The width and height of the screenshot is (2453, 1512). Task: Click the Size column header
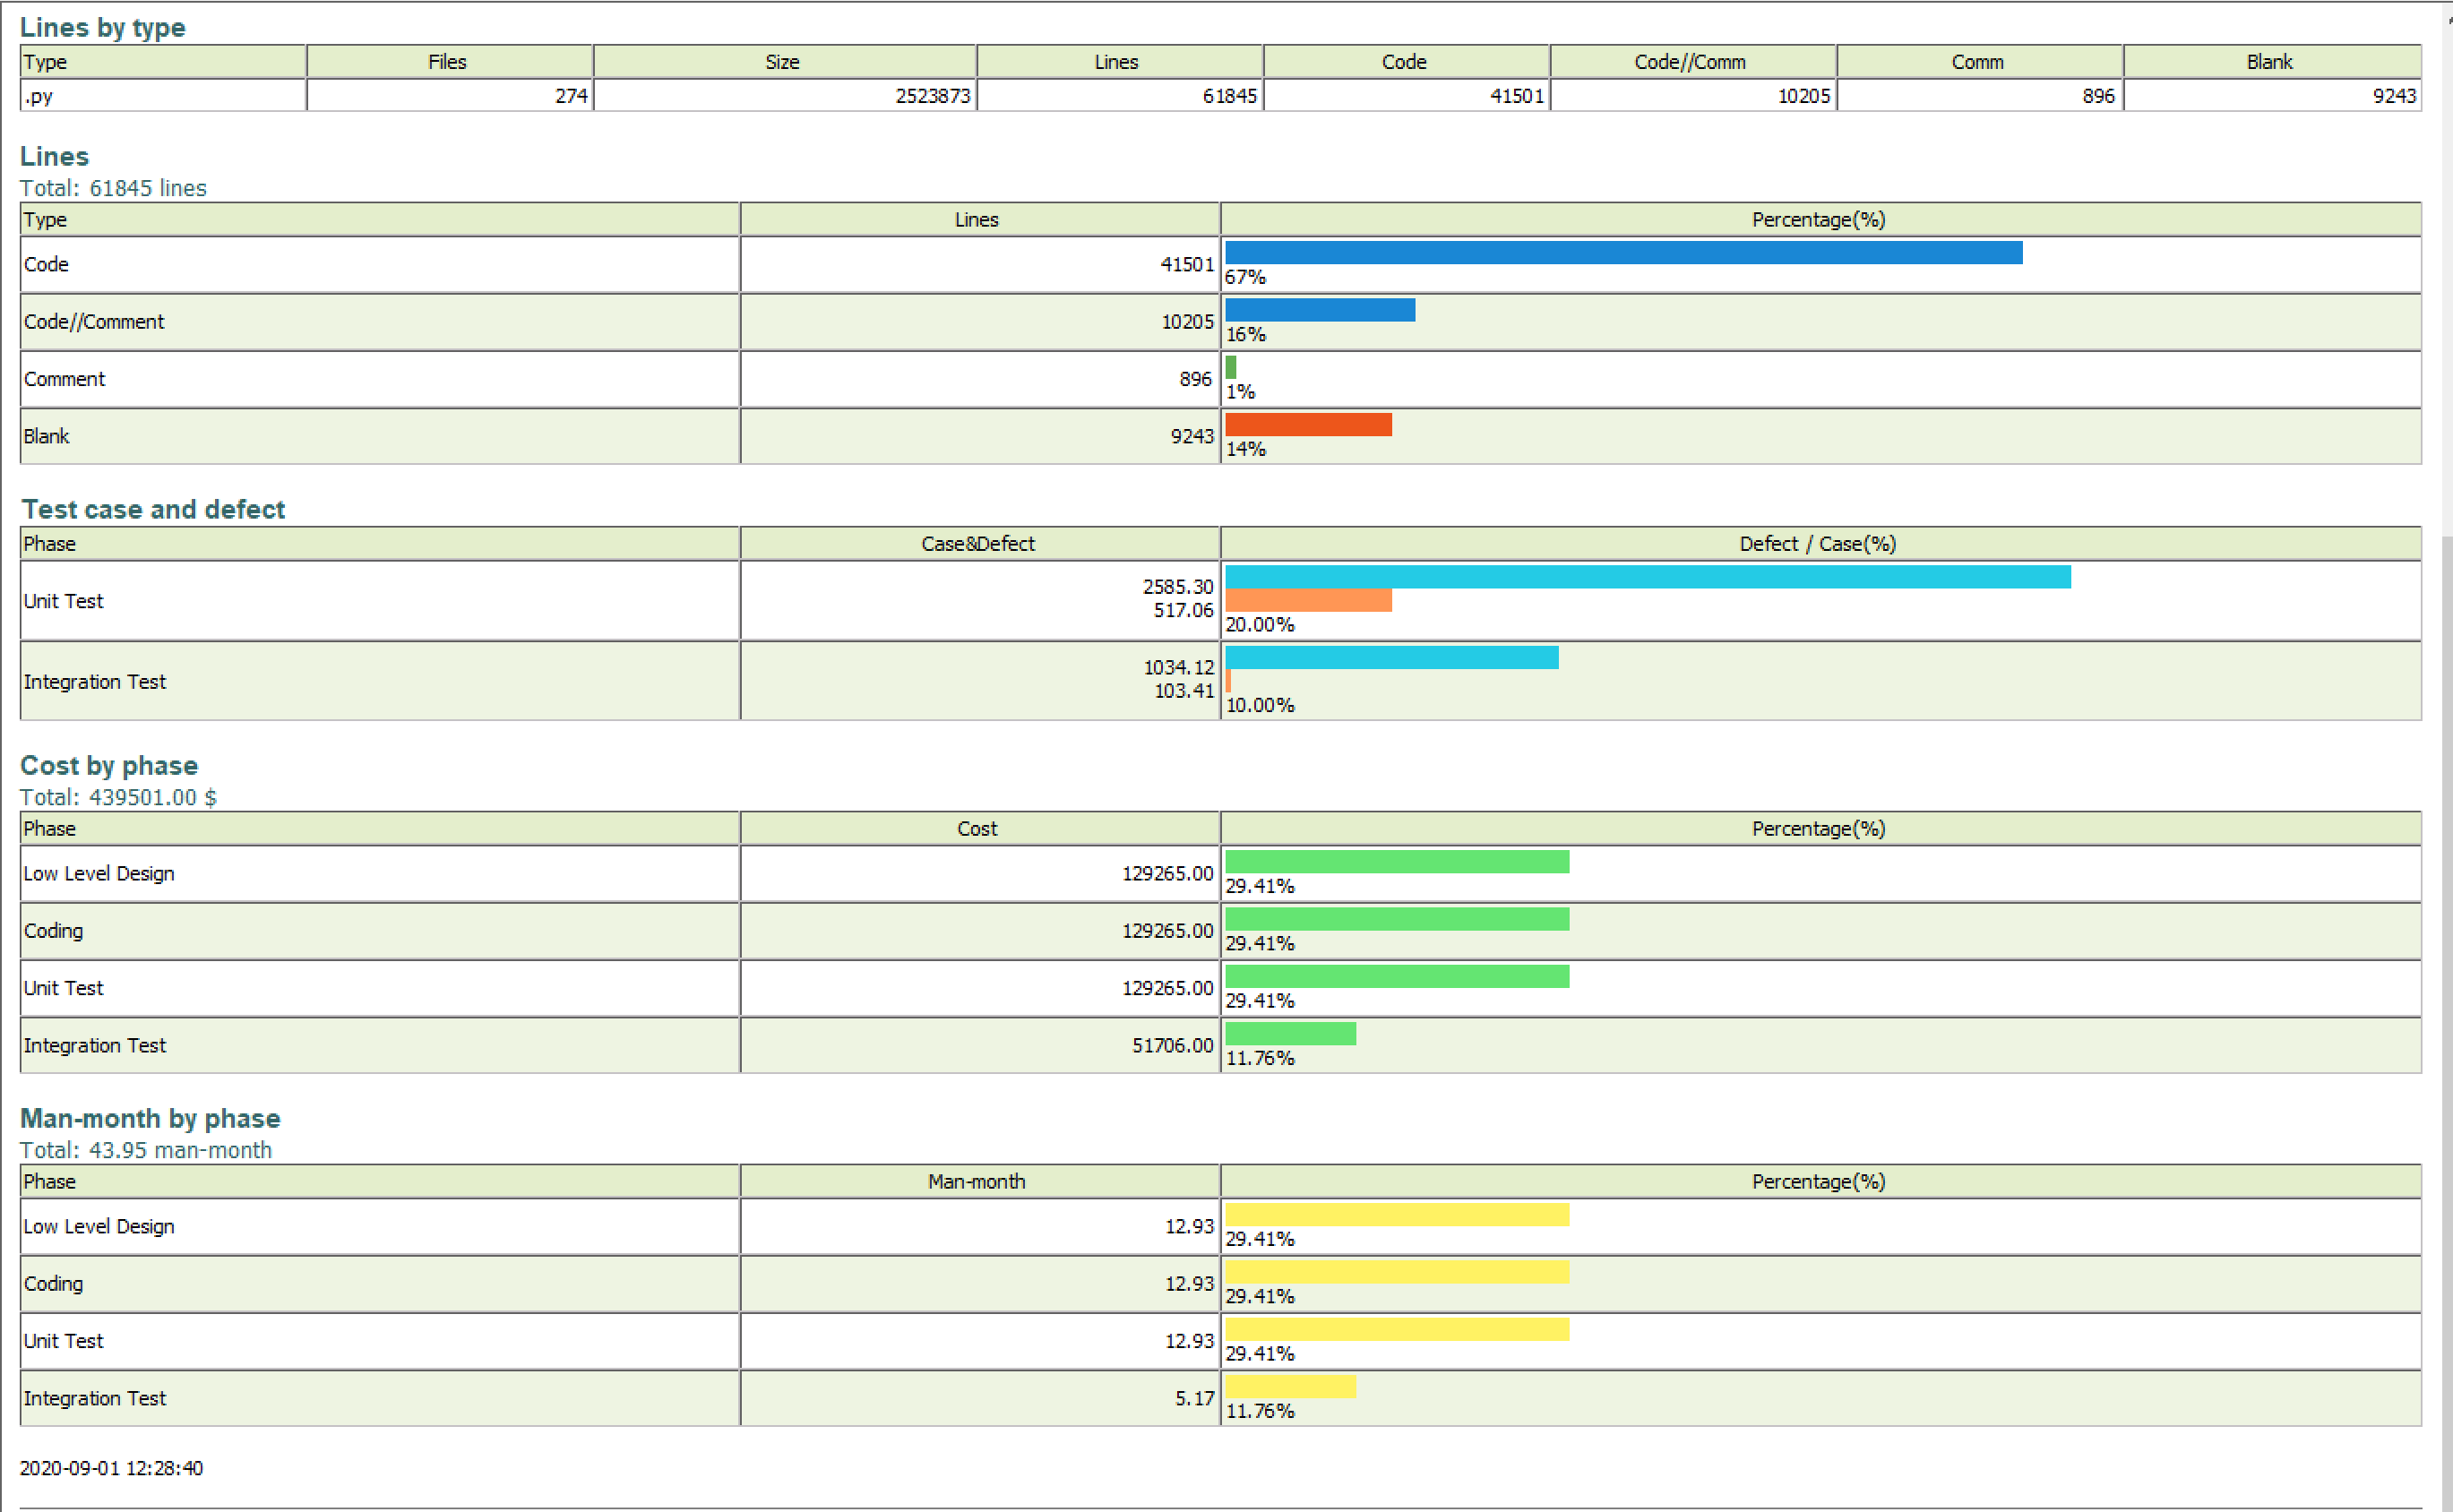(782, 62)
